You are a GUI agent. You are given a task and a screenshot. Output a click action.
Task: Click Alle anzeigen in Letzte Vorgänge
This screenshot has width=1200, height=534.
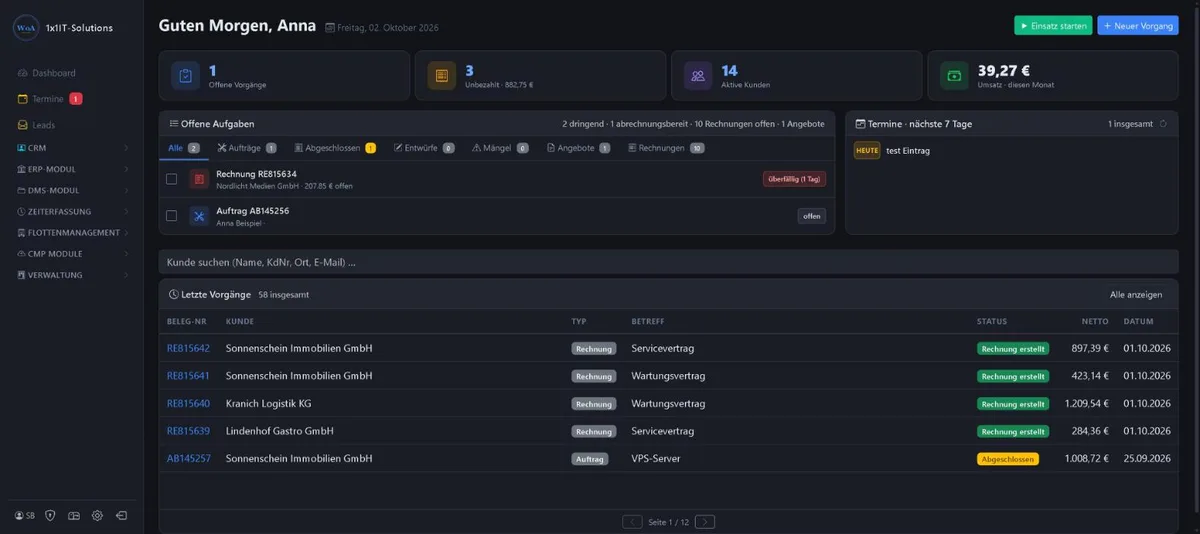(1136, 295)
